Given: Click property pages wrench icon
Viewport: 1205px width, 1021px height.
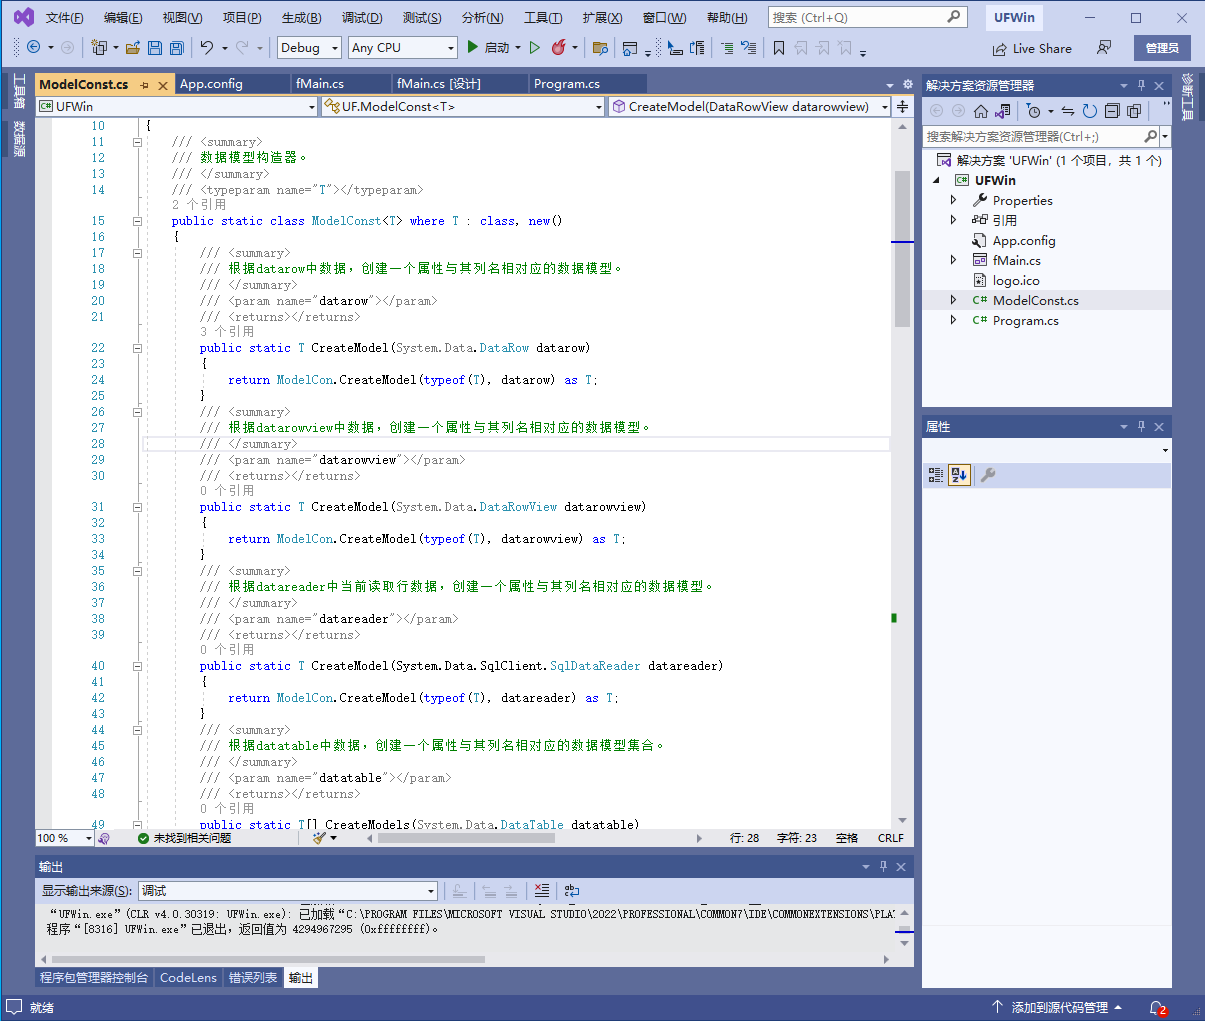Looking at the screenshot, I should 988,475.
